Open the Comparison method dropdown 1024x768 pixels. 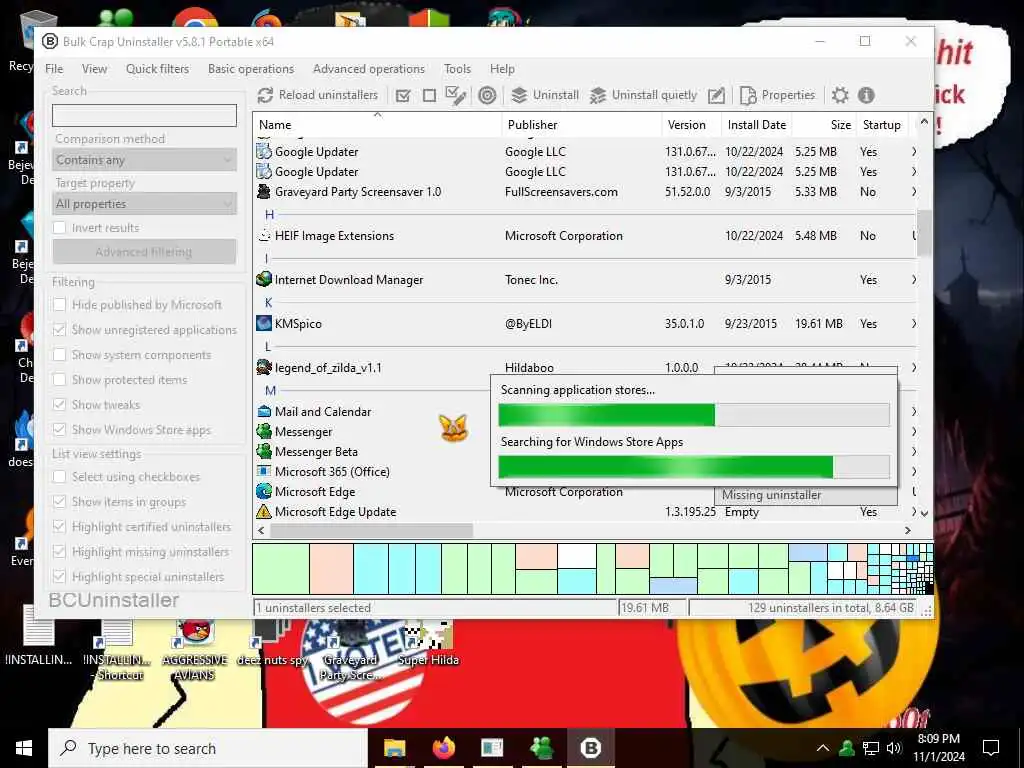point(144,160)
